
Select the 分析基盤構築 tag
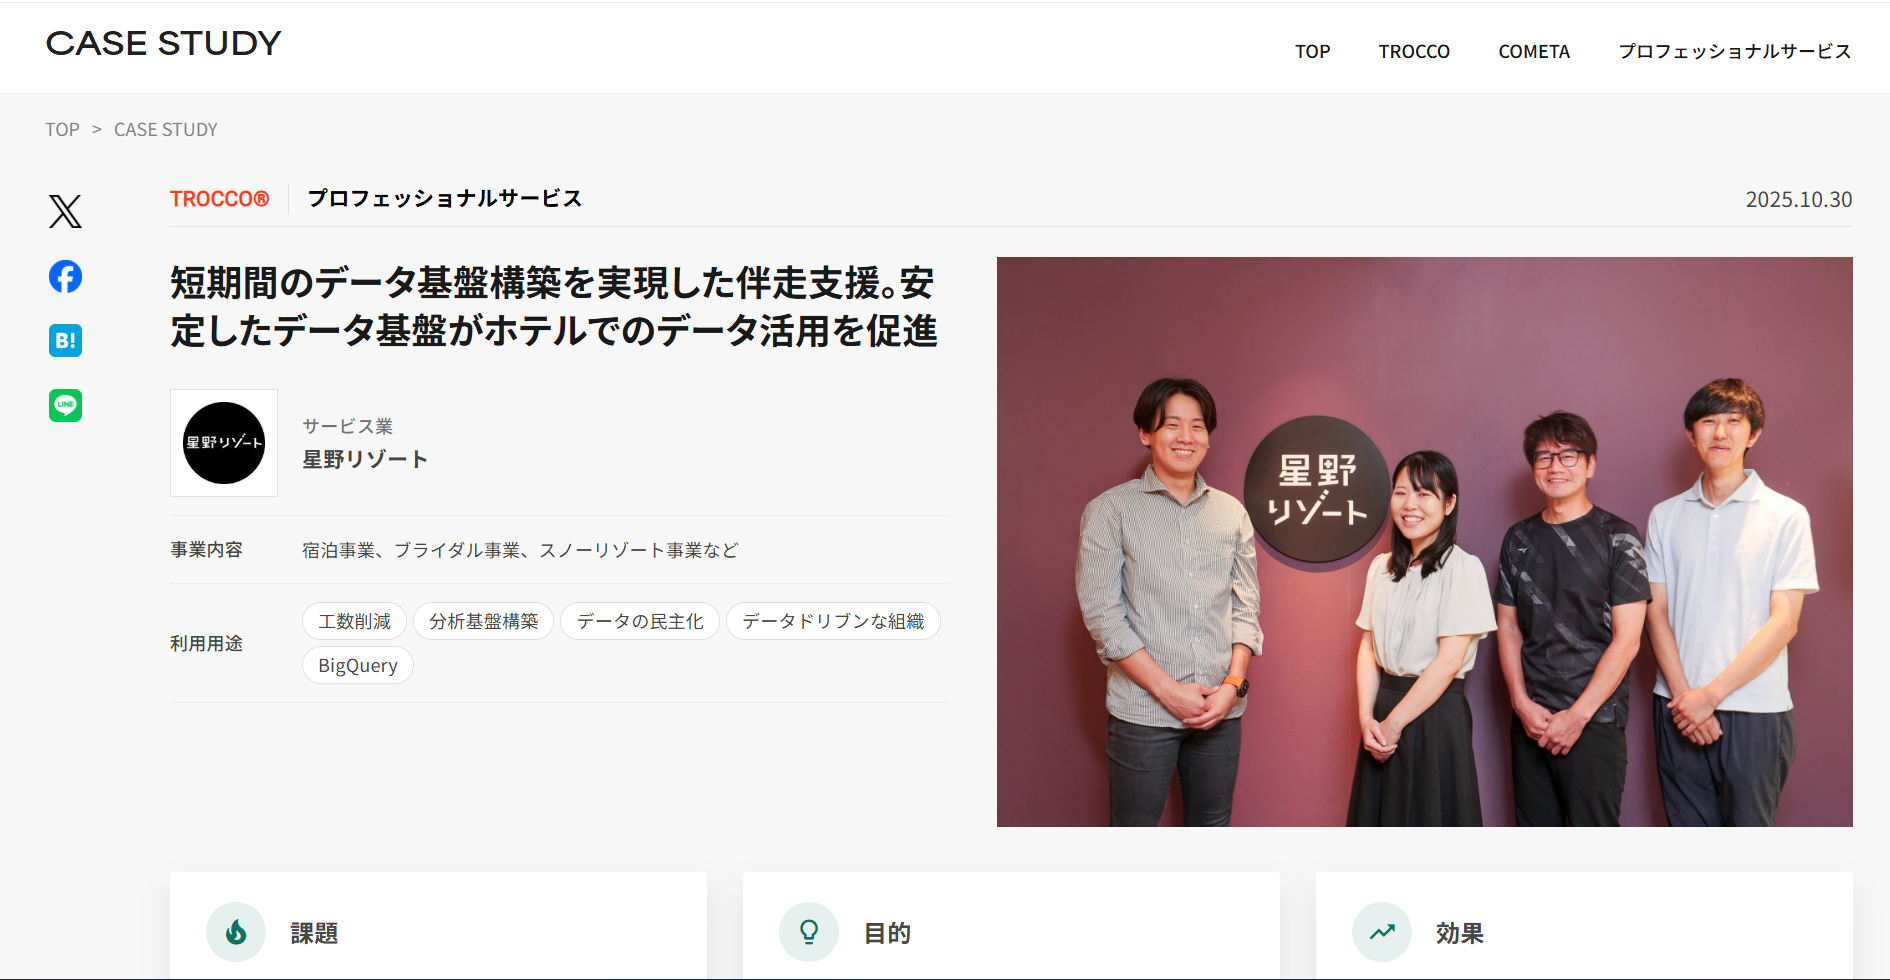(x=484, y=621)
